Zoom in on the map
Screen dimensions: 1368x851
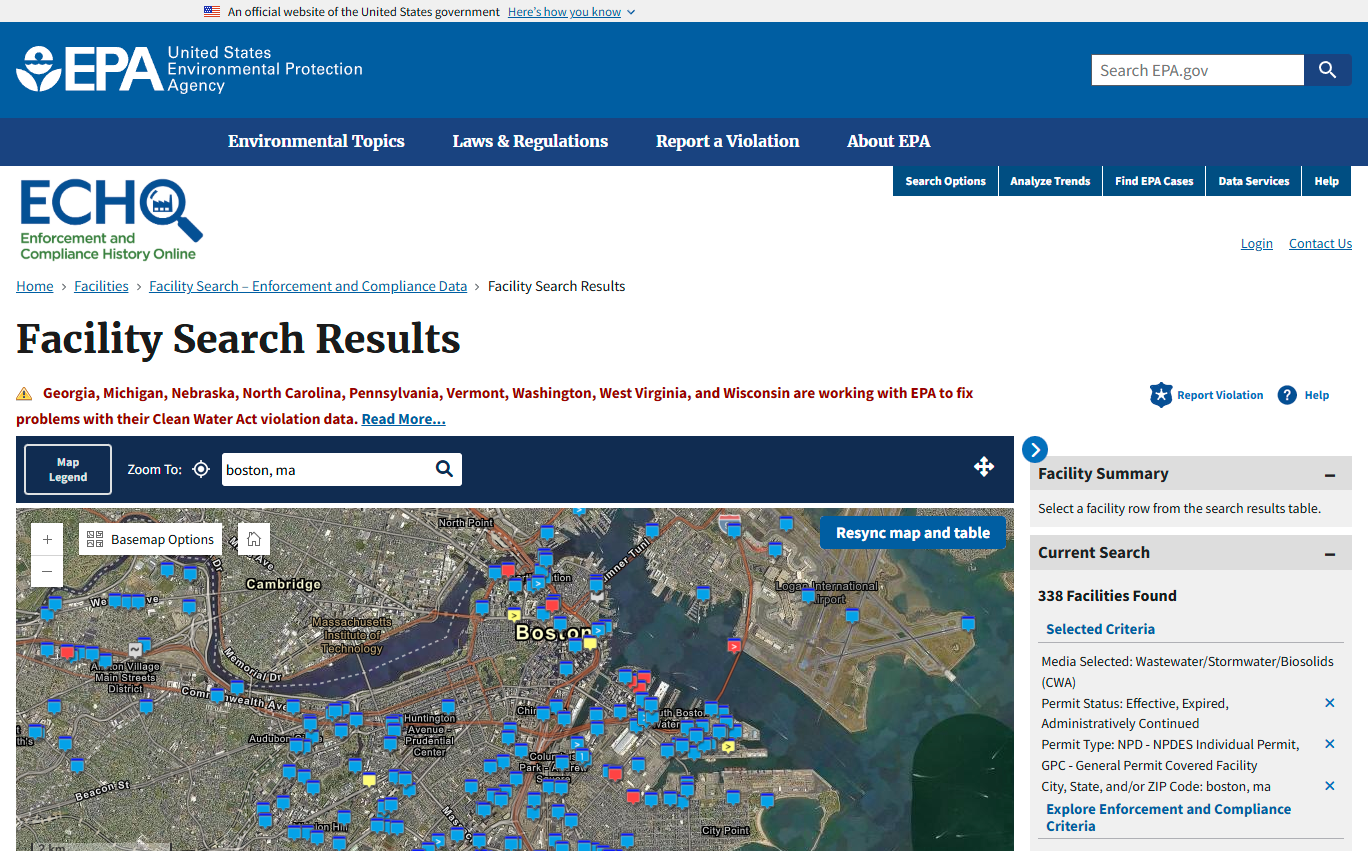click(47, 539)
